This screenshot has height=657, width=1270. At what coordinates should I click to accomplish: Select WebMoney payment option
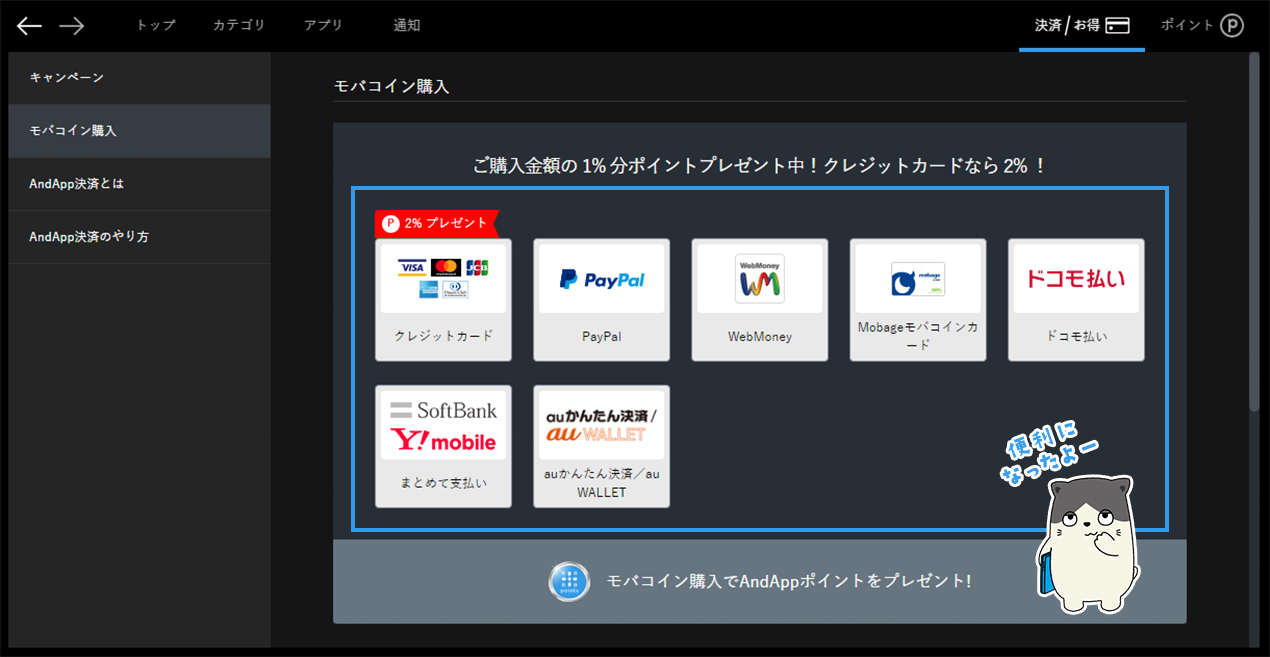click(759, 299)
